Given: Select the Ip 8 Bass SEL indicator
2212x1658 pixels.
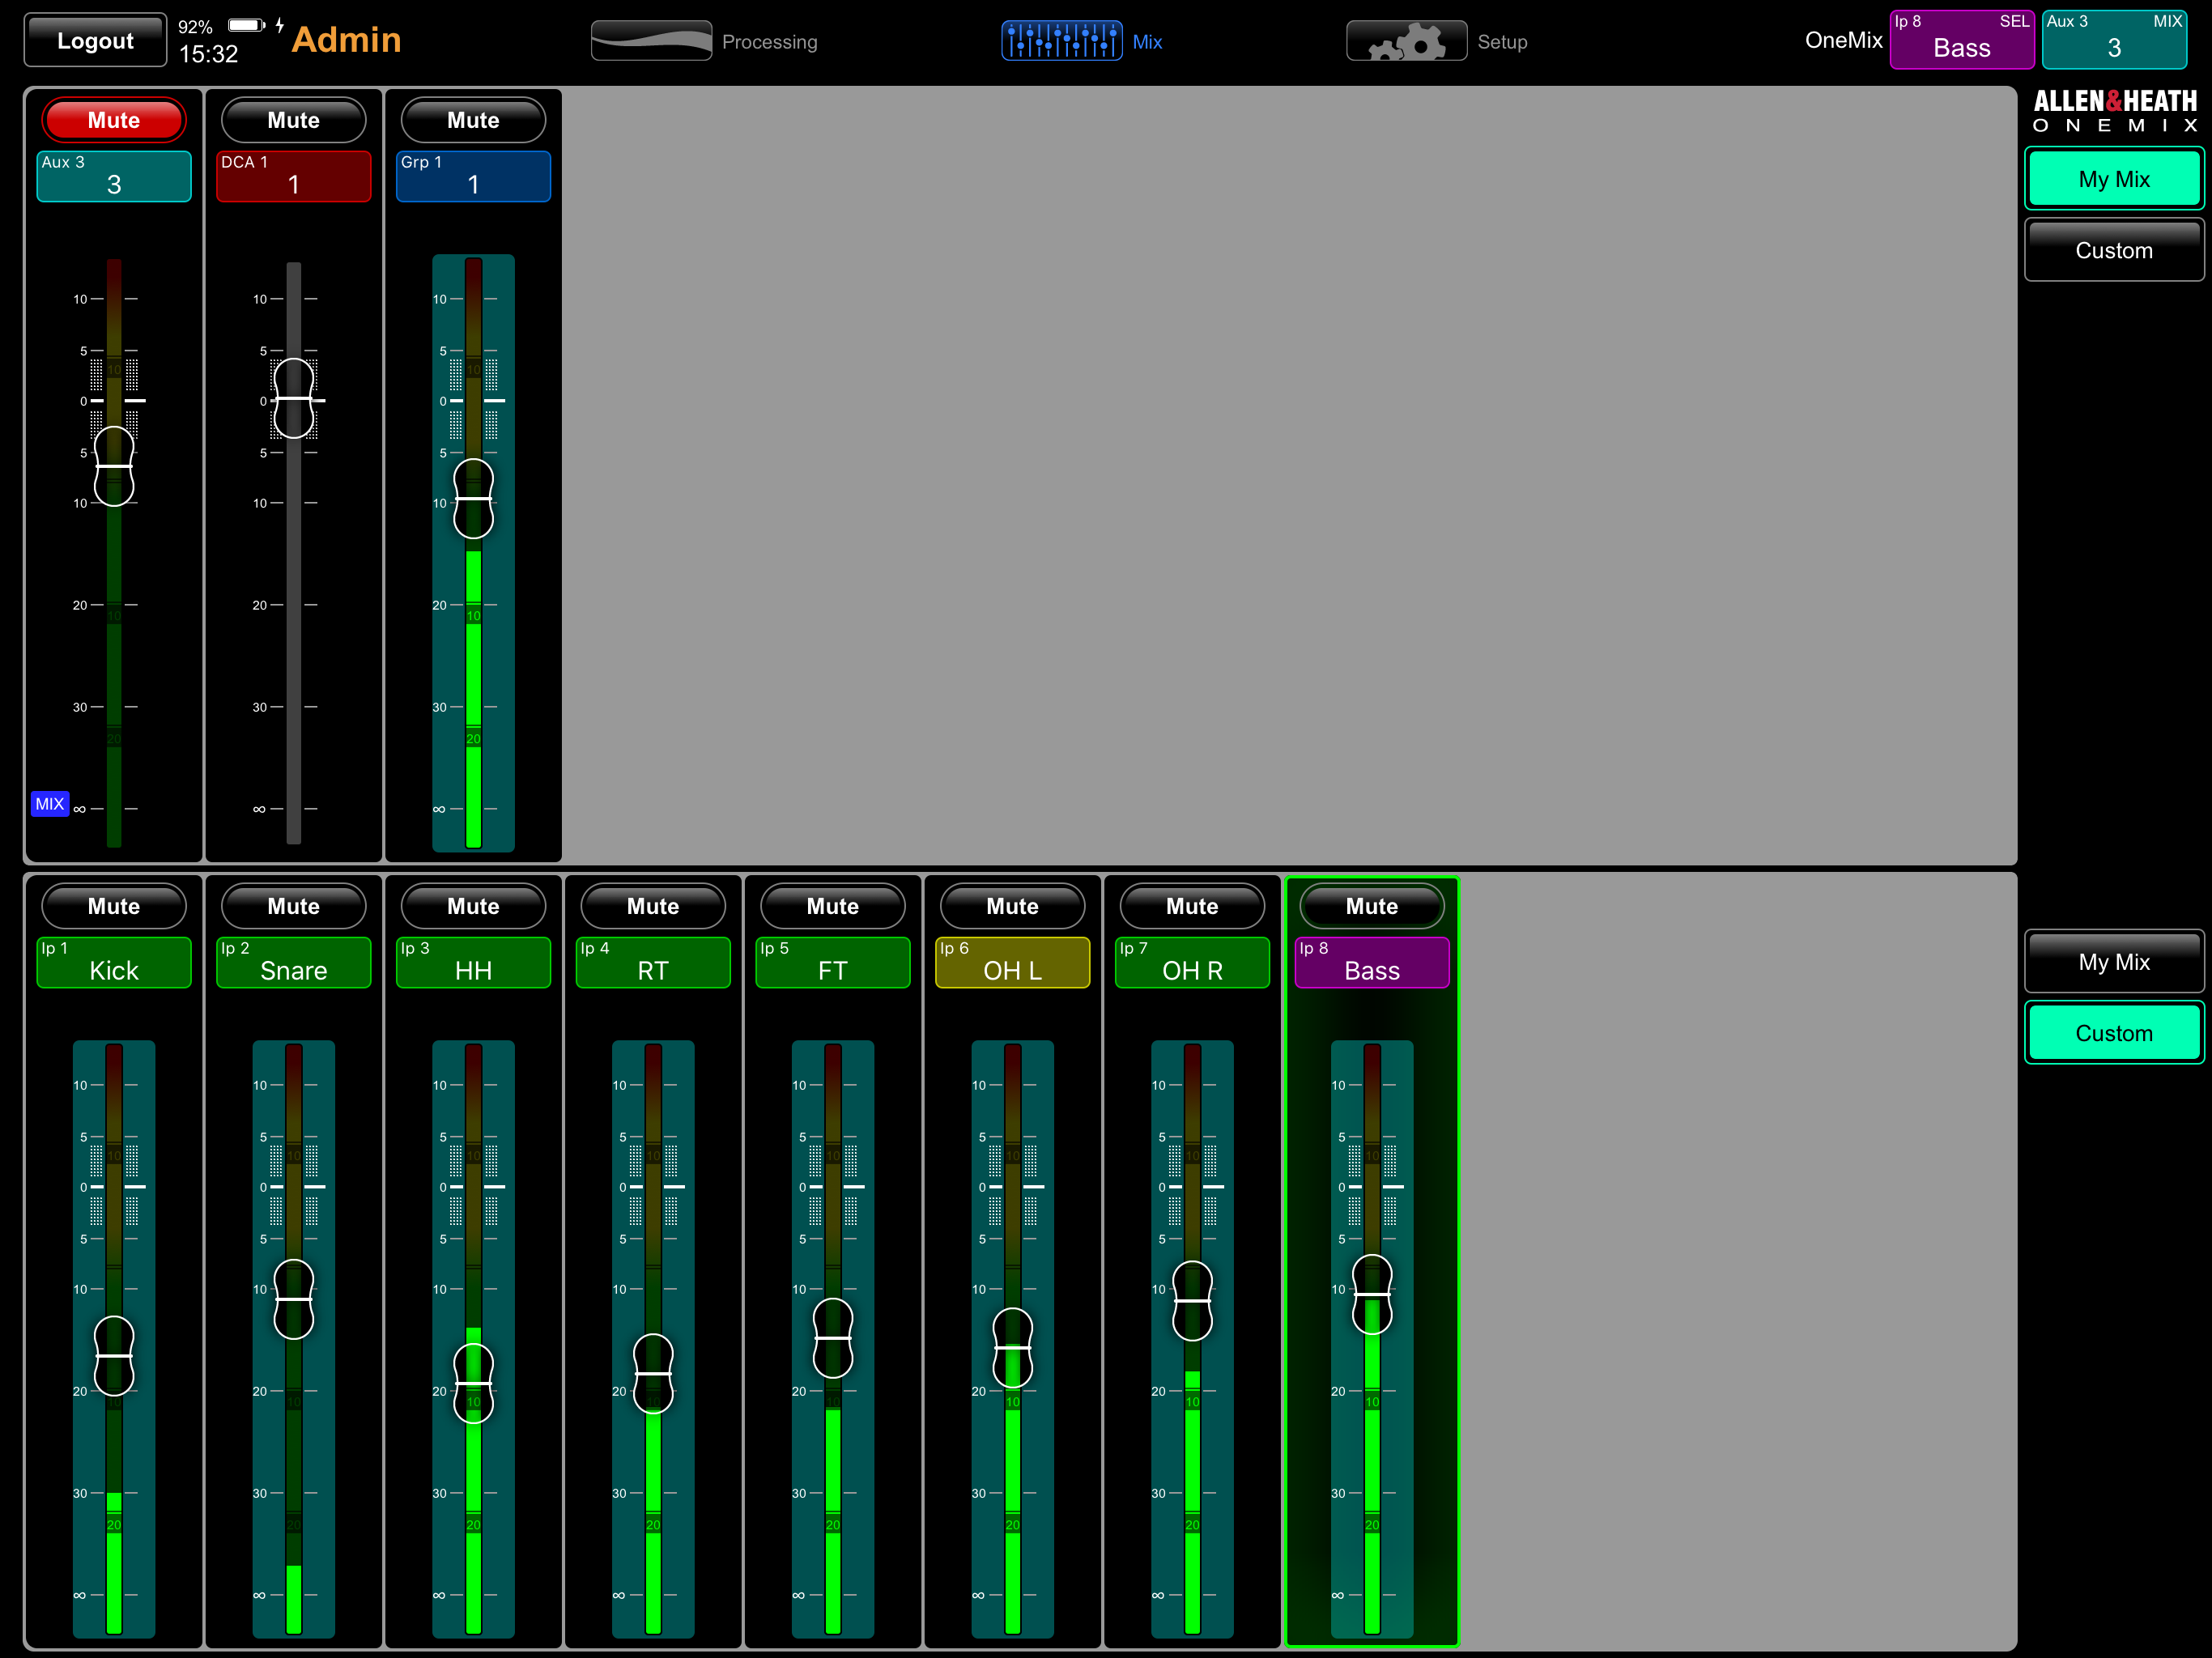Looking at the screenshot, I should [x=1961, y=39].
